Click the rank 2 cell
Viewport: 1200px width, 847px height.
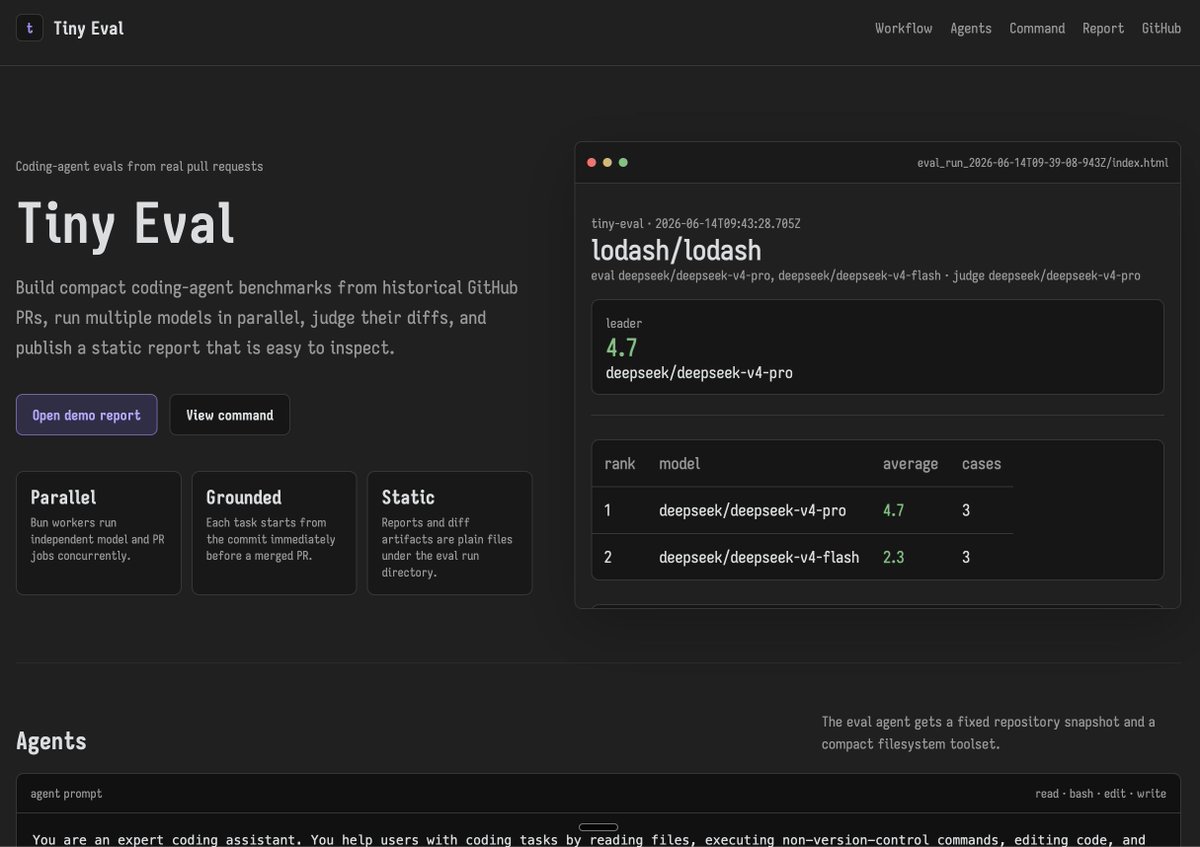click(x=608, y=557)
